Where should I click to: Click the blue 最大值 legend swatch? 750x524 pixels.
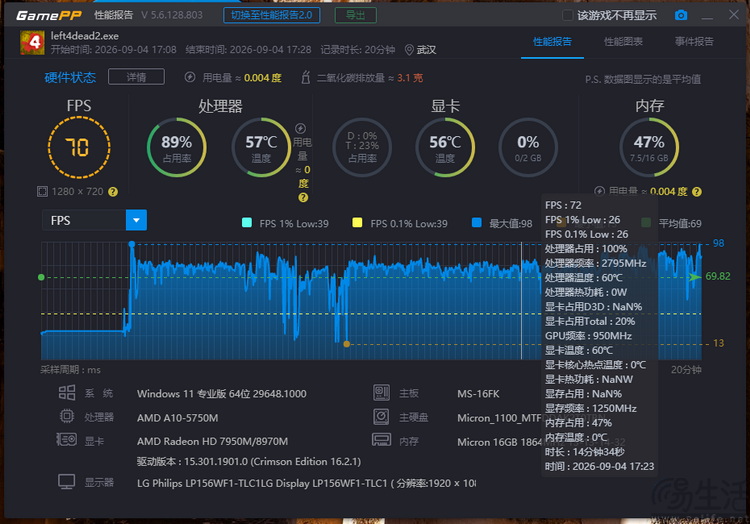[x=476, y=222]
